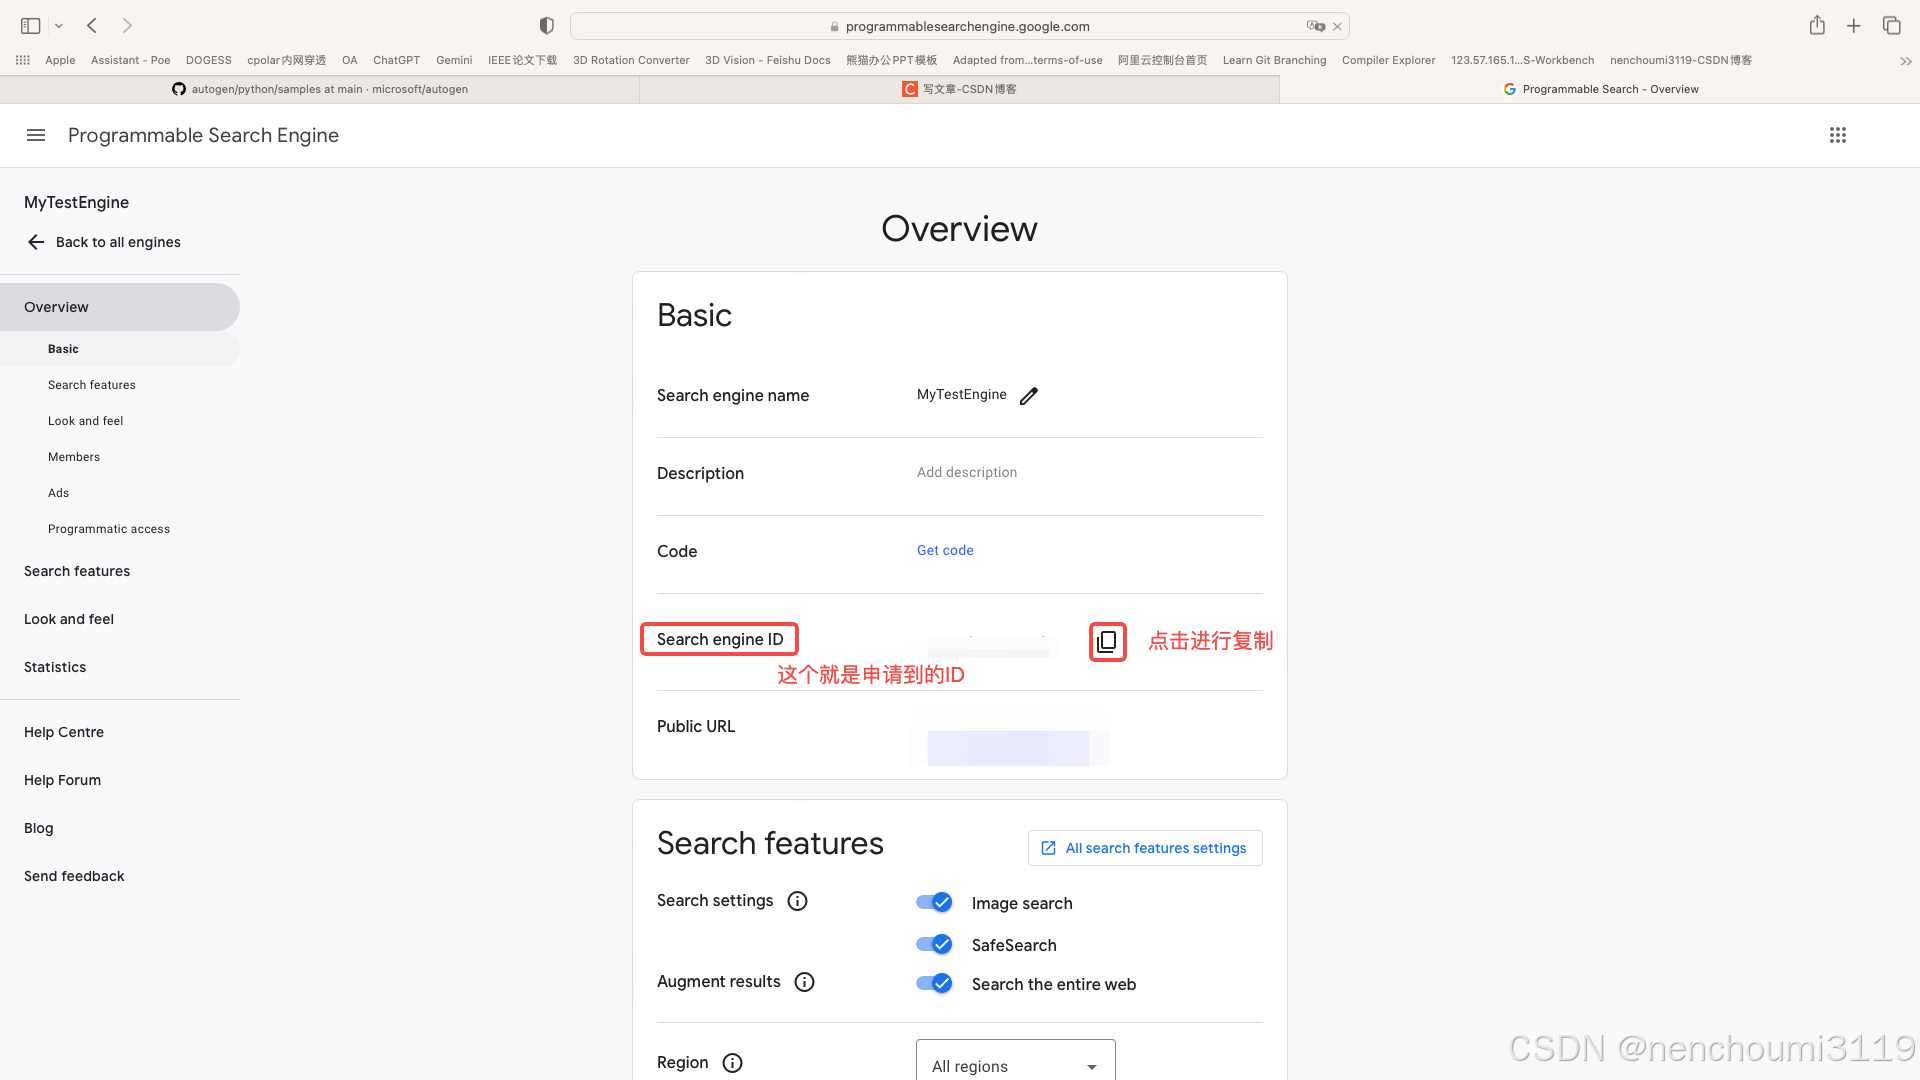Image resolution: width=1920 pixels, height=1080 pixels.
Task: Open the hamburger navigation menu
Action: [36, 135]
